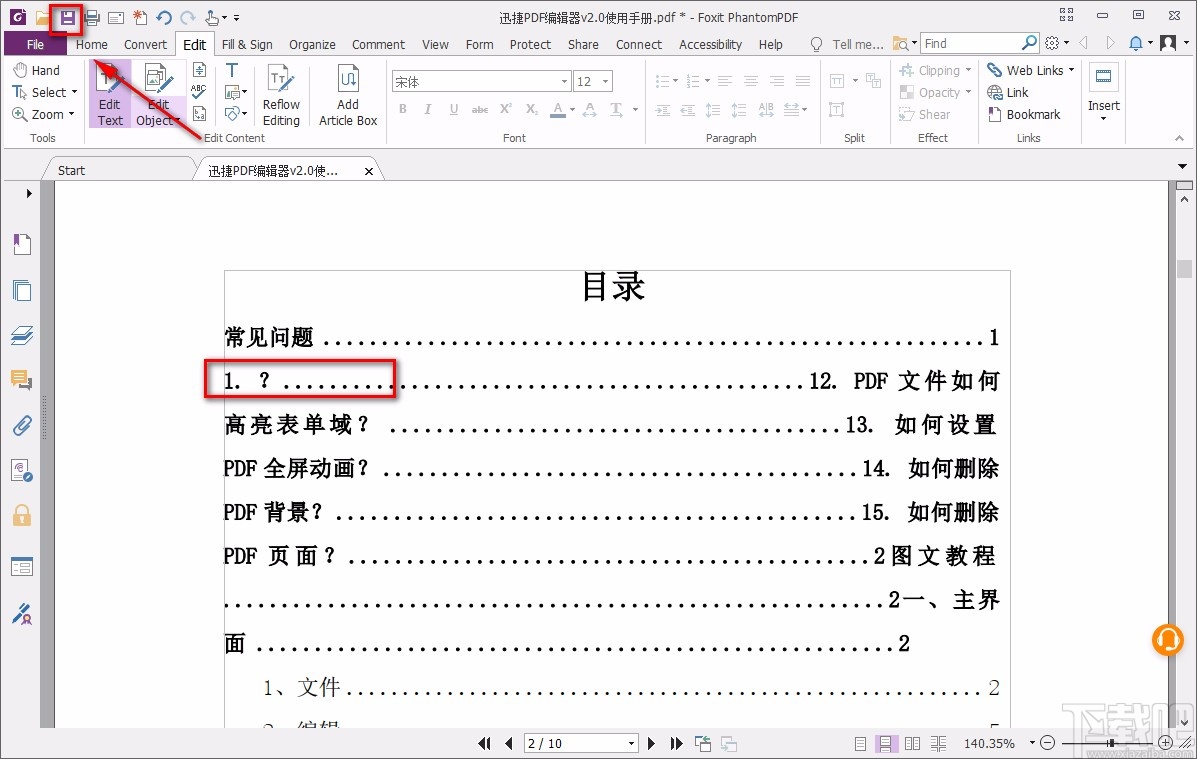
Task: Activate the Add Article Box tool
Action: coord(347,95)
